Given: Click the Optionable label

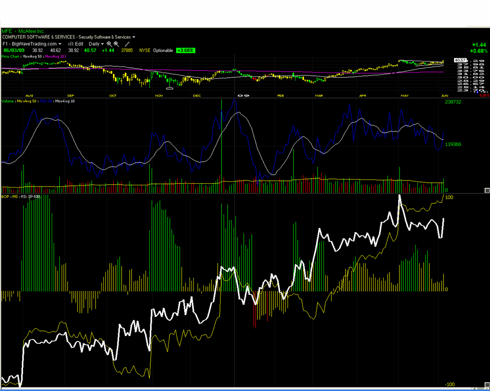Looking at the screenshot, I should [x=163, y=50].
